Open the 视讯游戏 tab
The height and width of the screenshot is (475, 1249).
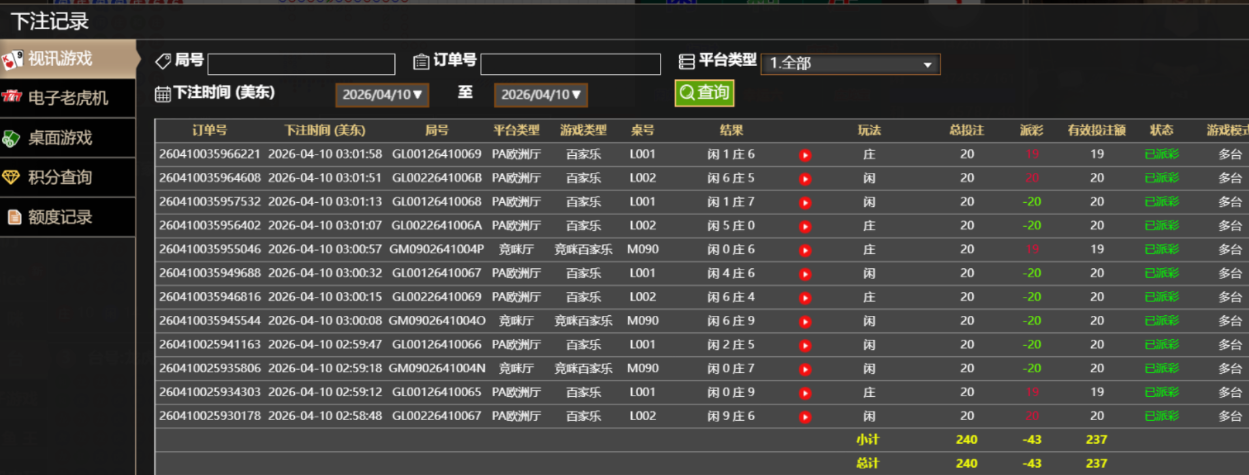(67, 59)
